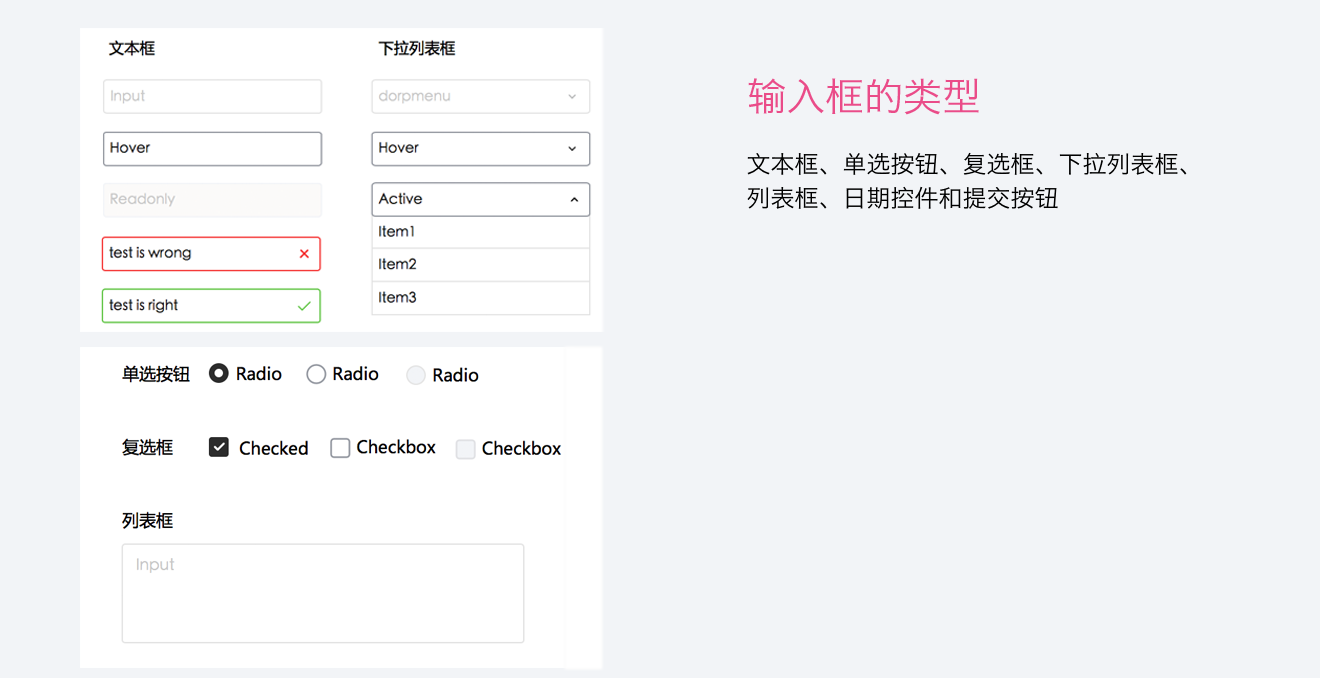Tick the enabled empty Checkbox
Image resolution: width=1320 pixels, height=678 pixels.
point(340,448)
